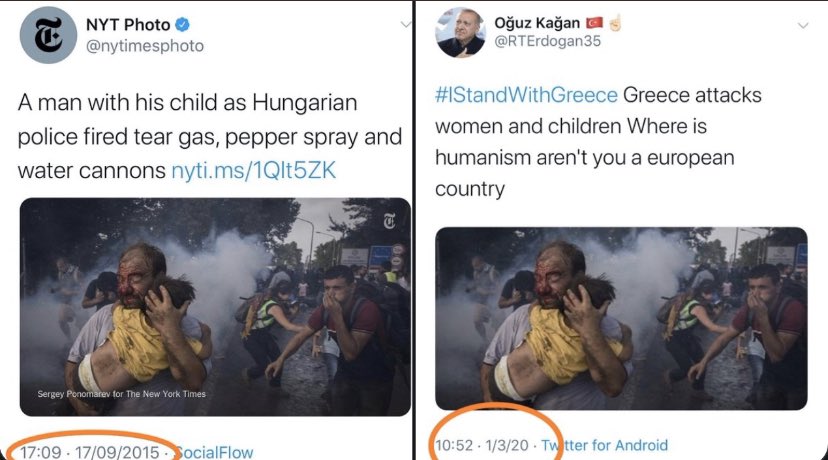Viewport: 828px width, 460px height.
Task: Click the 17:09 · 17/09/2015 timestamp
Action: coord(90,452)
